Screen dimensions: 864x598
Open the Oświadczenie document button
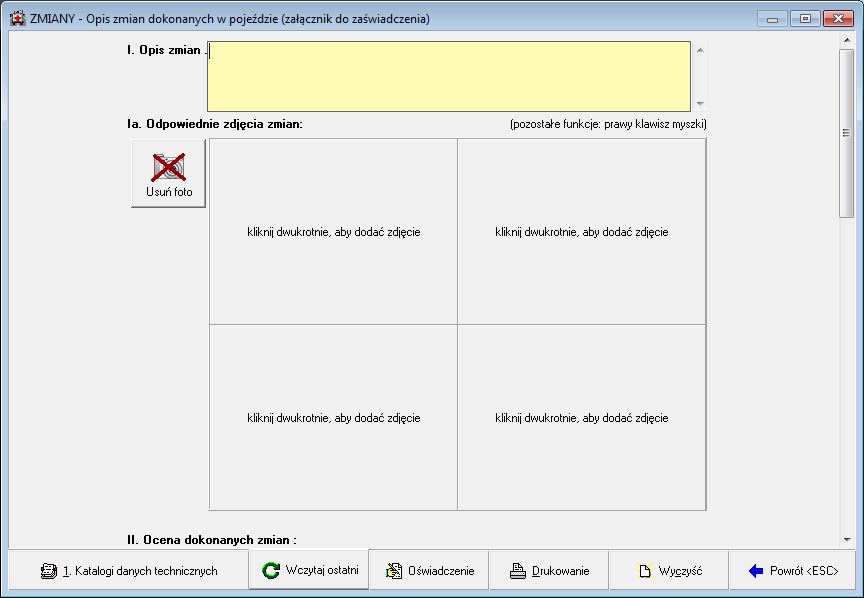(429, 571)
